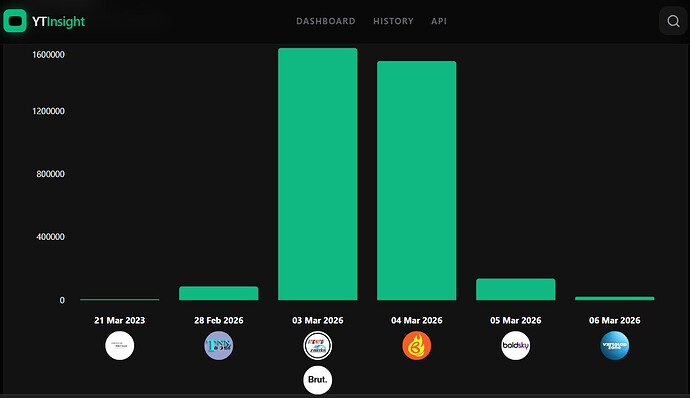Click the 1200000 axis value
690x398 pixels.
[x=48, y=111]
